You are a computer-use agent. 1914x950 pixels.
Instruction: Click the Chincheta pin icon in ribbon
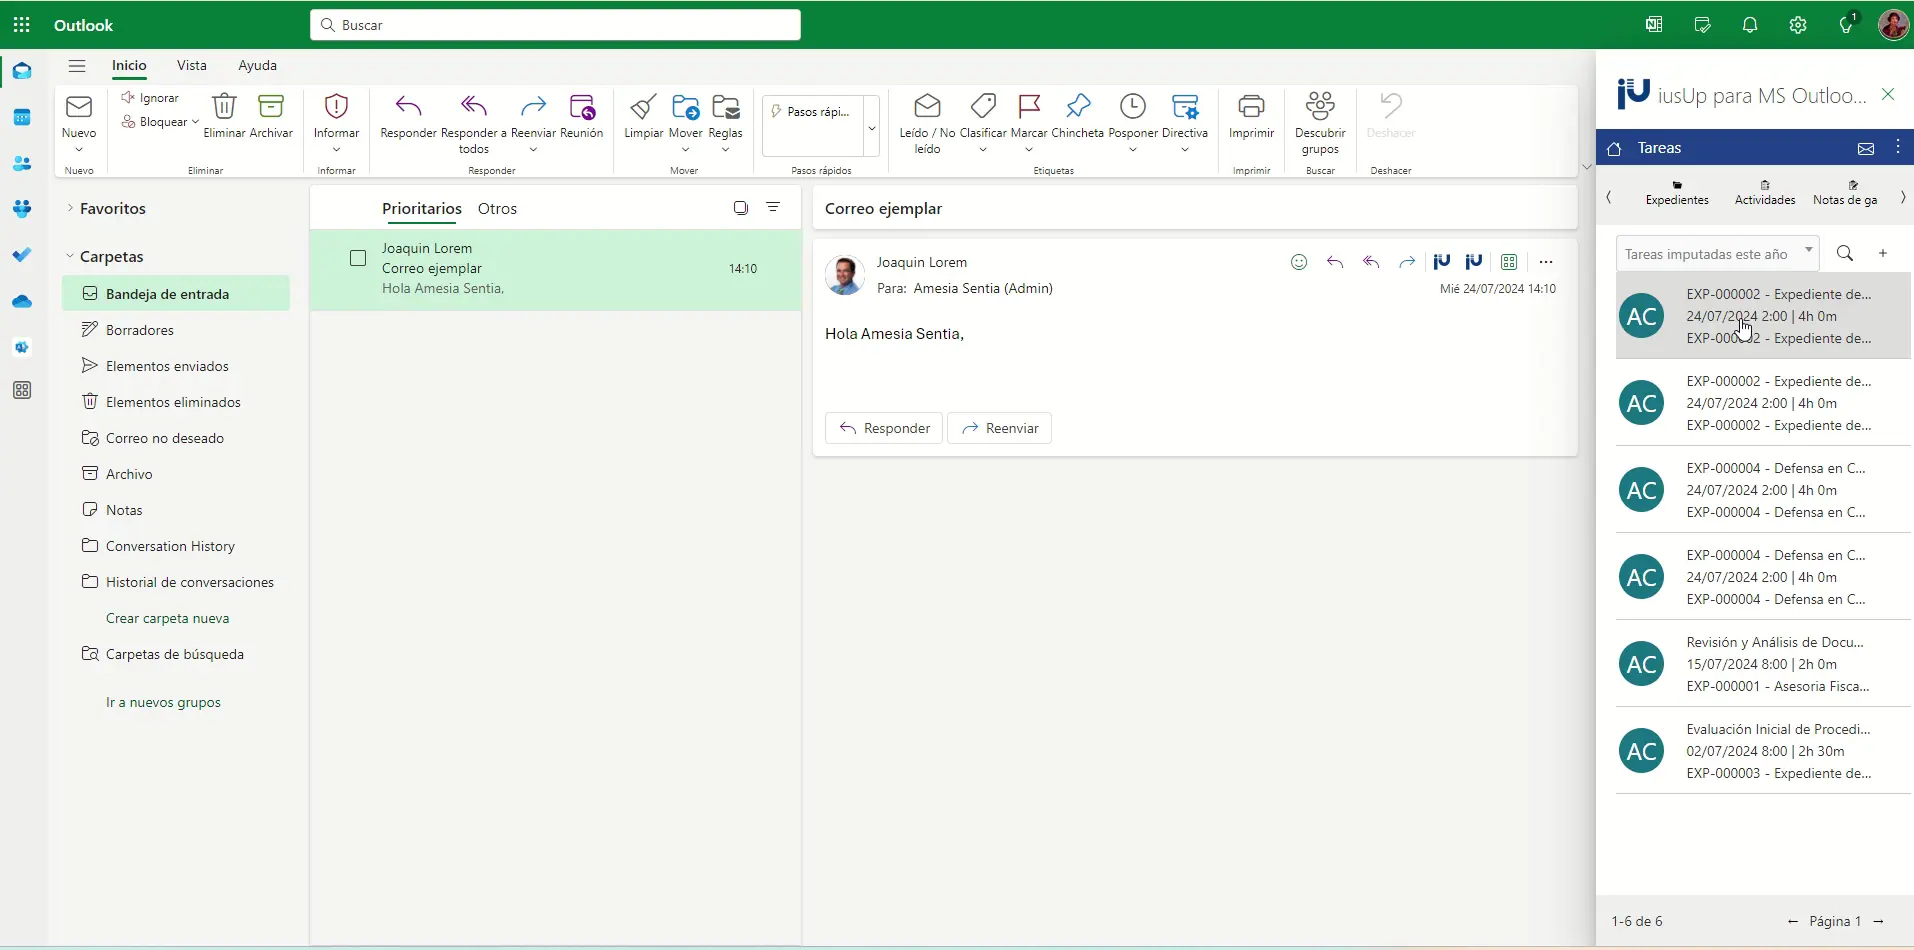pyautogui.click(x=1078, y=106)
